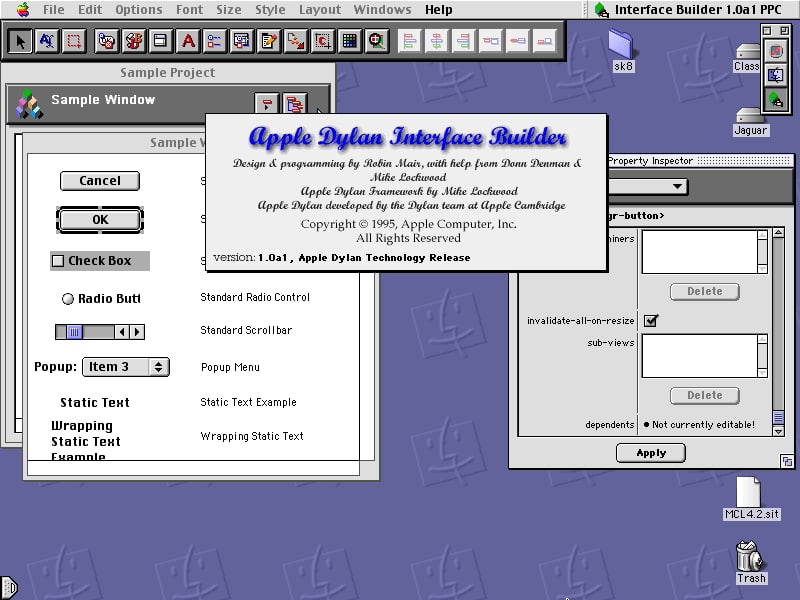Viewport: 800px width, 600px height.
Task: Click the sample scrollbar right arrow
Action: click(137, 332)
